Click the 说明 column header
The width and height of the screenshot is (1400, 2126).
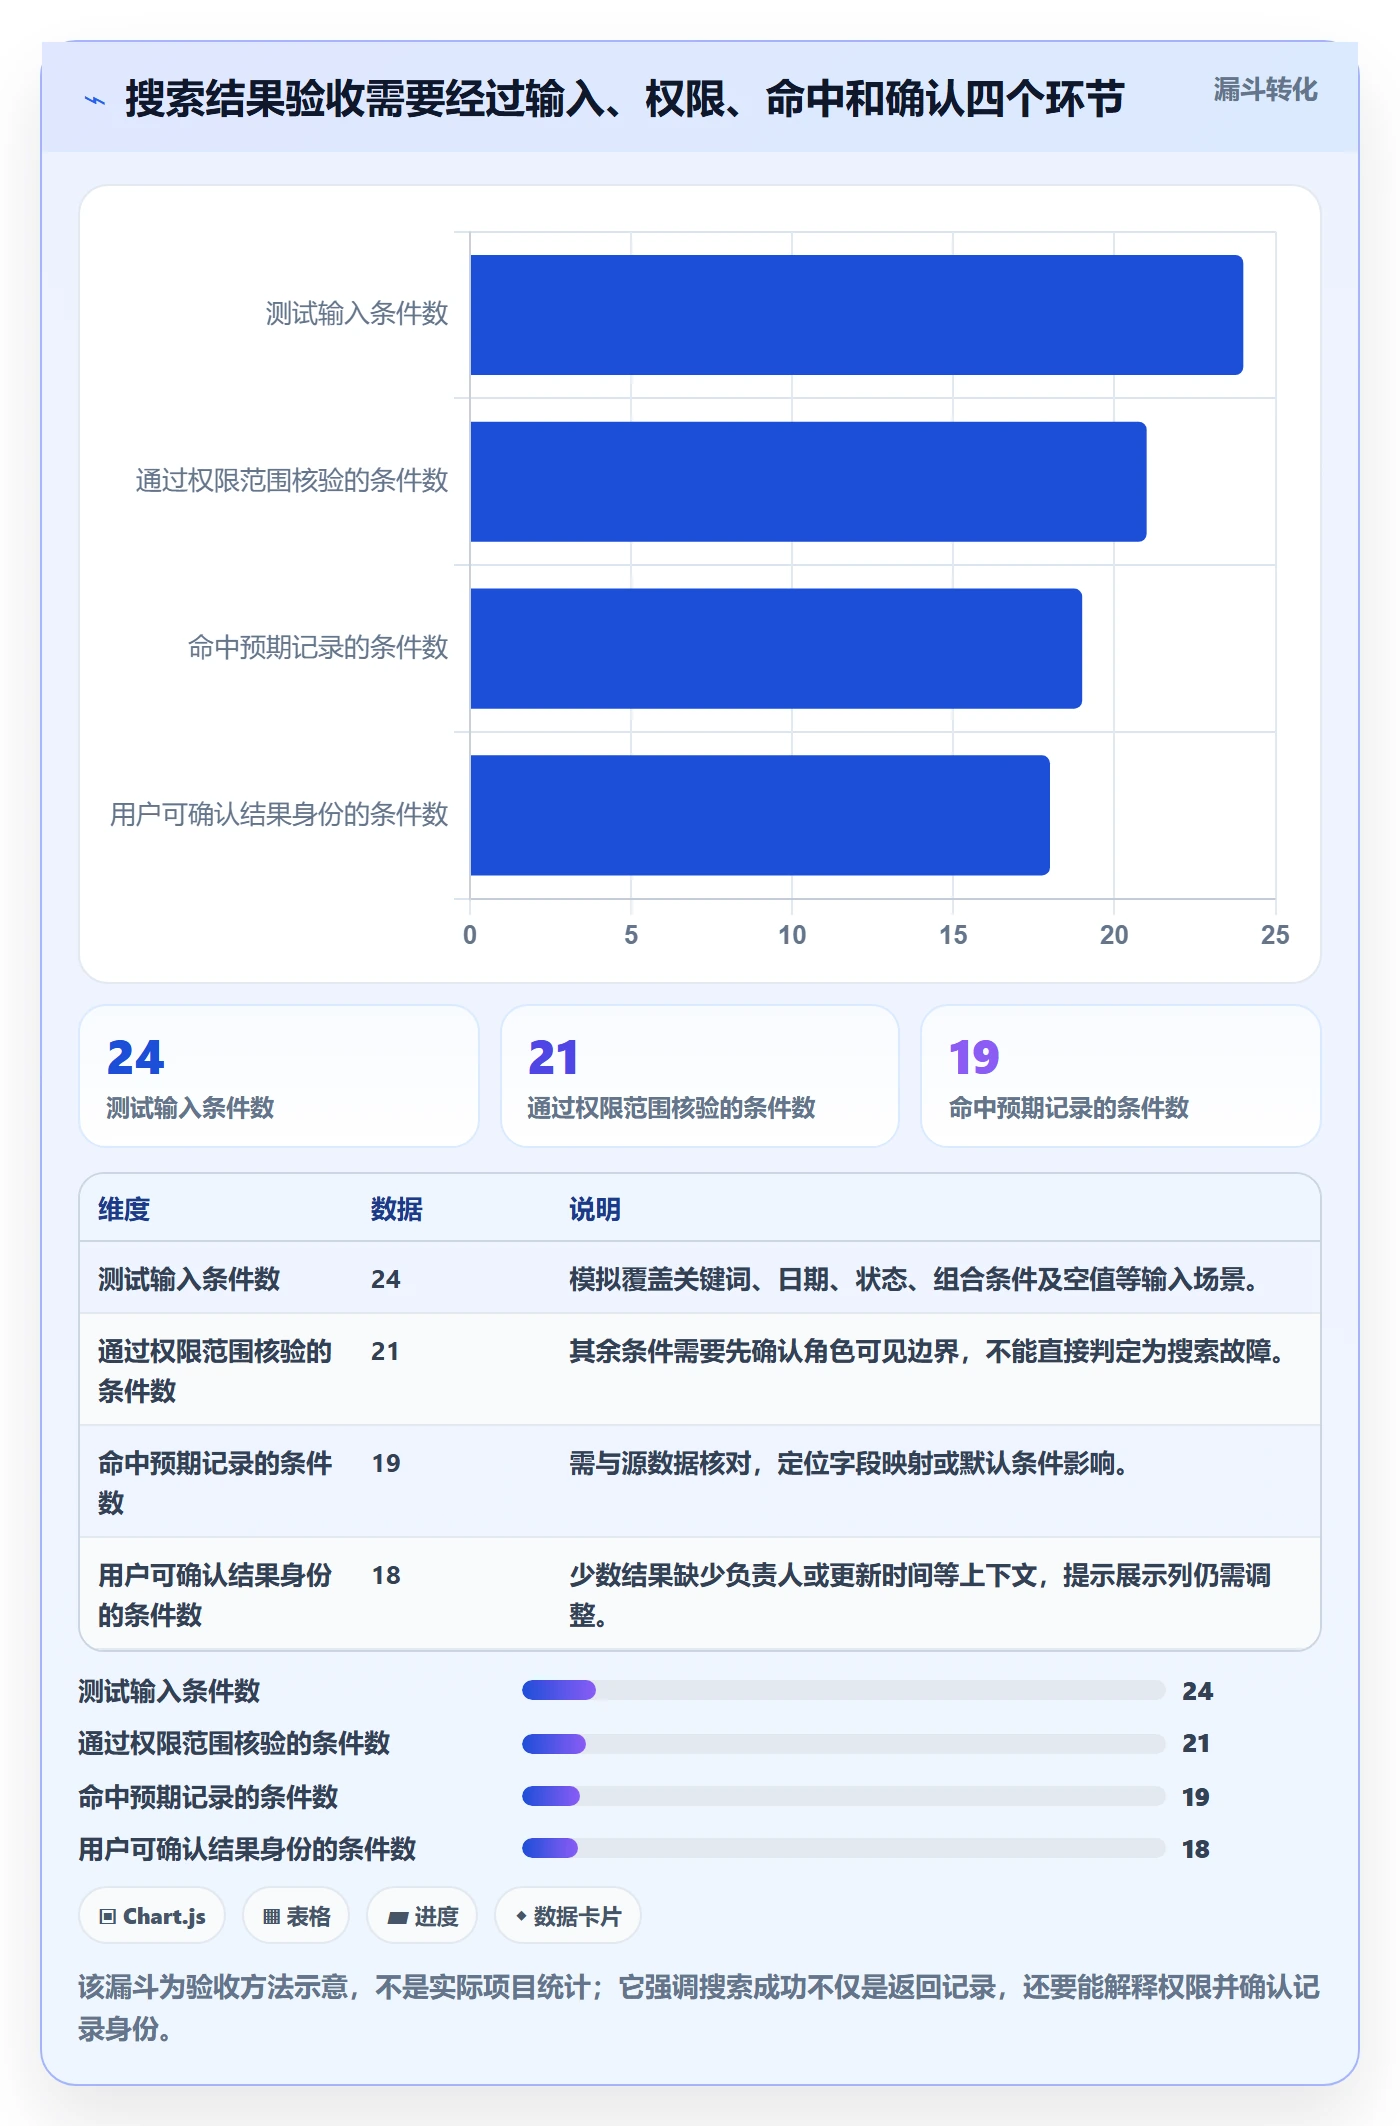point(595,1209)
